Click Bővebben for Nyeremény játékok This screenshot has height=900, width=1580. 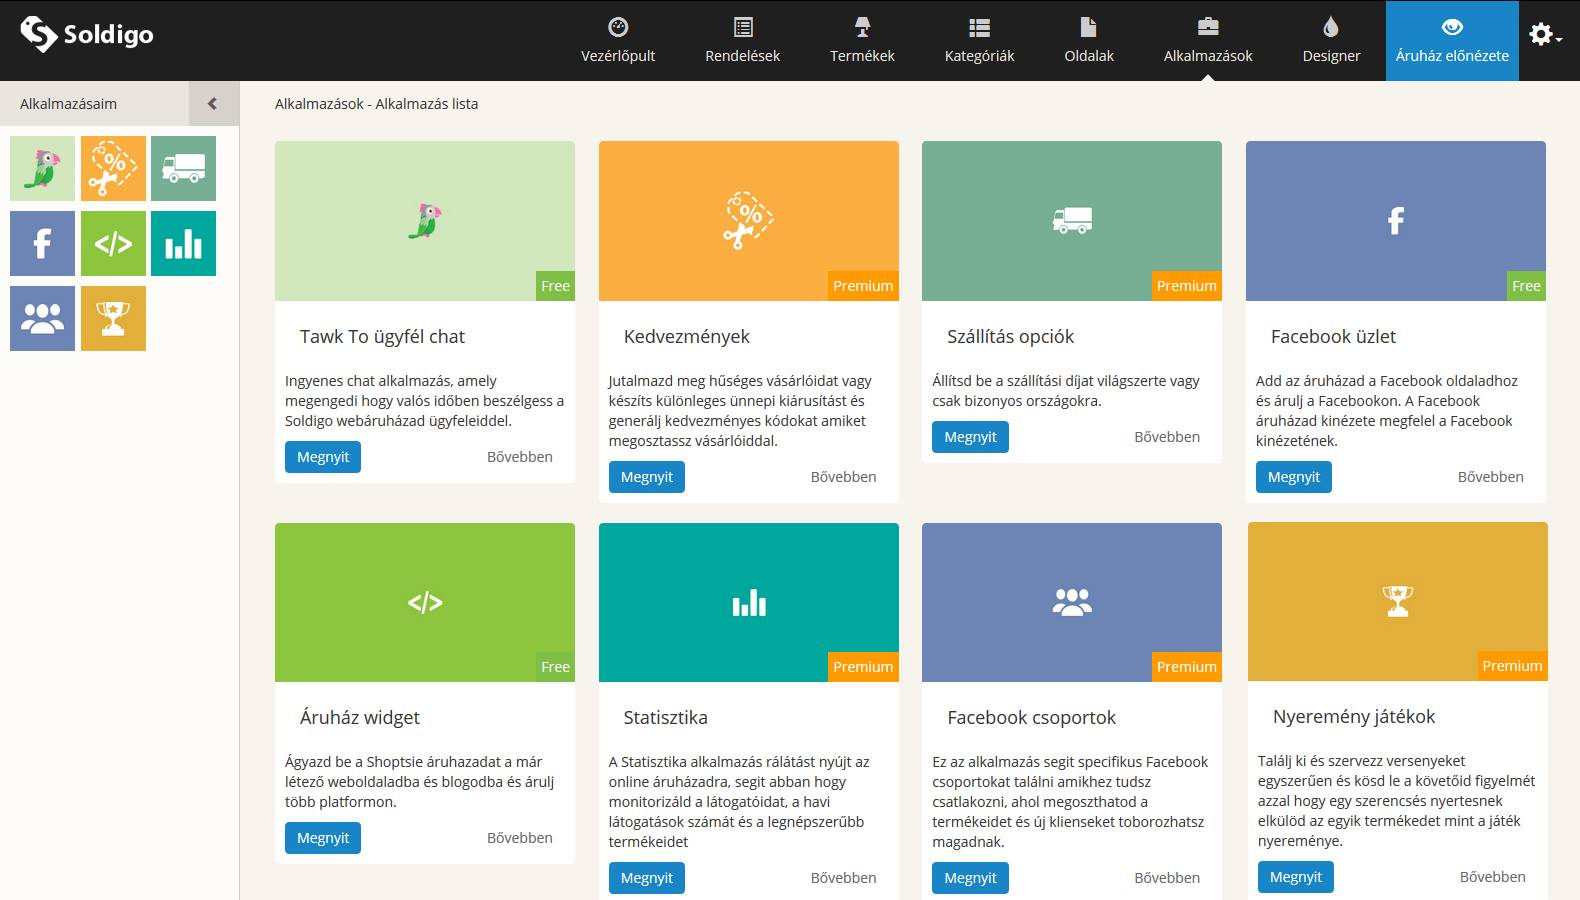click(1493, 877)
